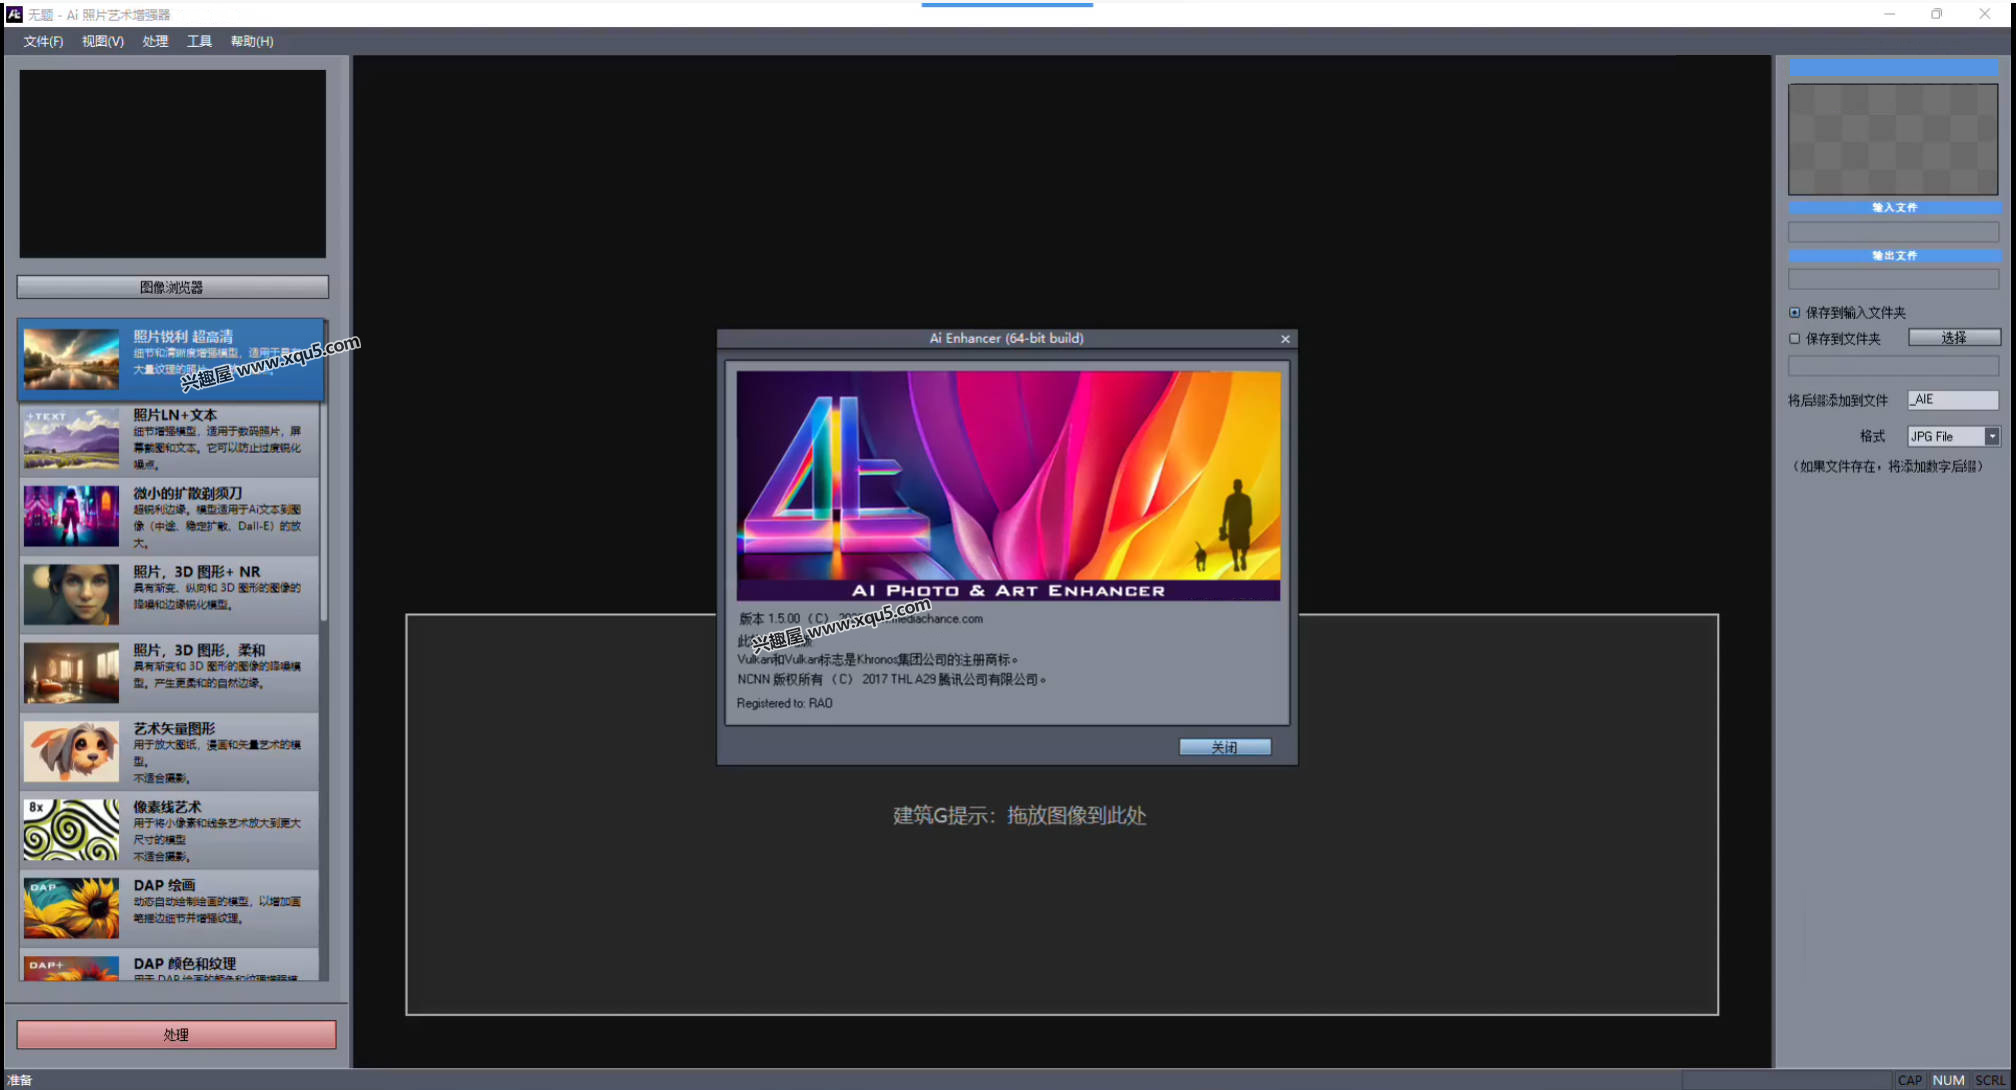Click the app icon in title bar

click(x=14, y=14)
